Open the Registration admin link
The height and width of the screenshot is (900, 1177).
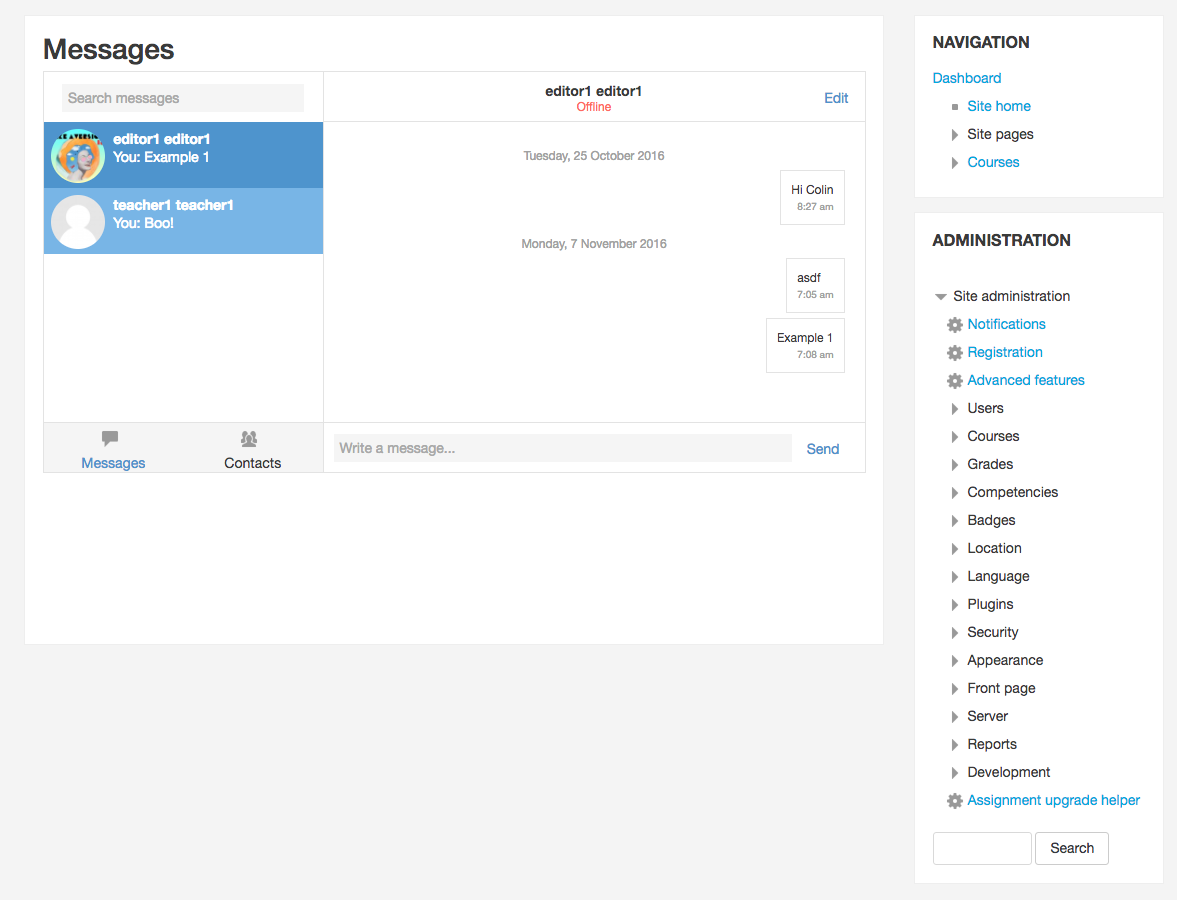(1004, 352)
